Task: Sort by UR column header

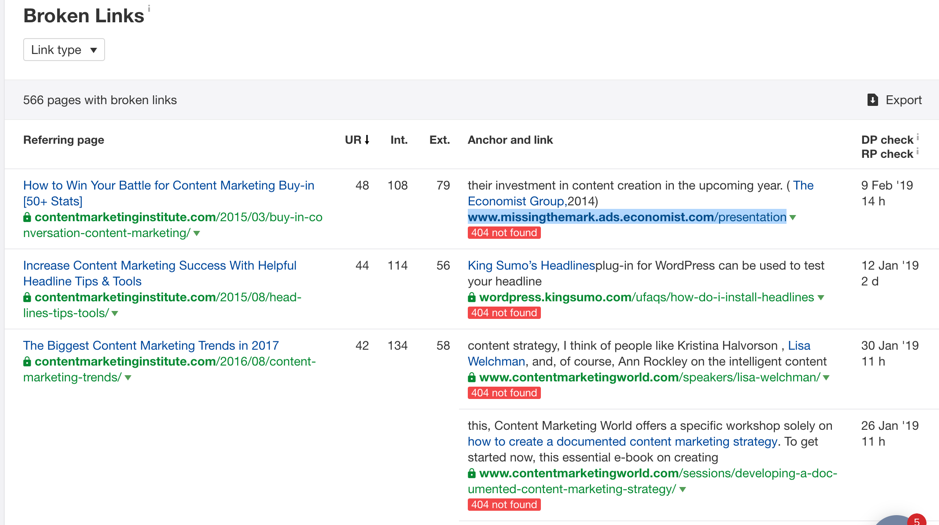Action: coord(357,140)
